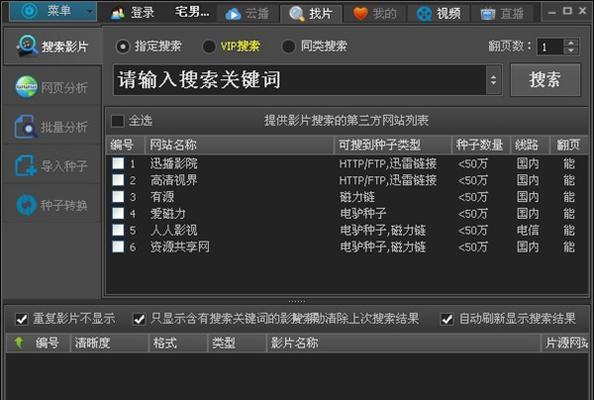Click the 资源共享网 site name

[x=180, y=247]
